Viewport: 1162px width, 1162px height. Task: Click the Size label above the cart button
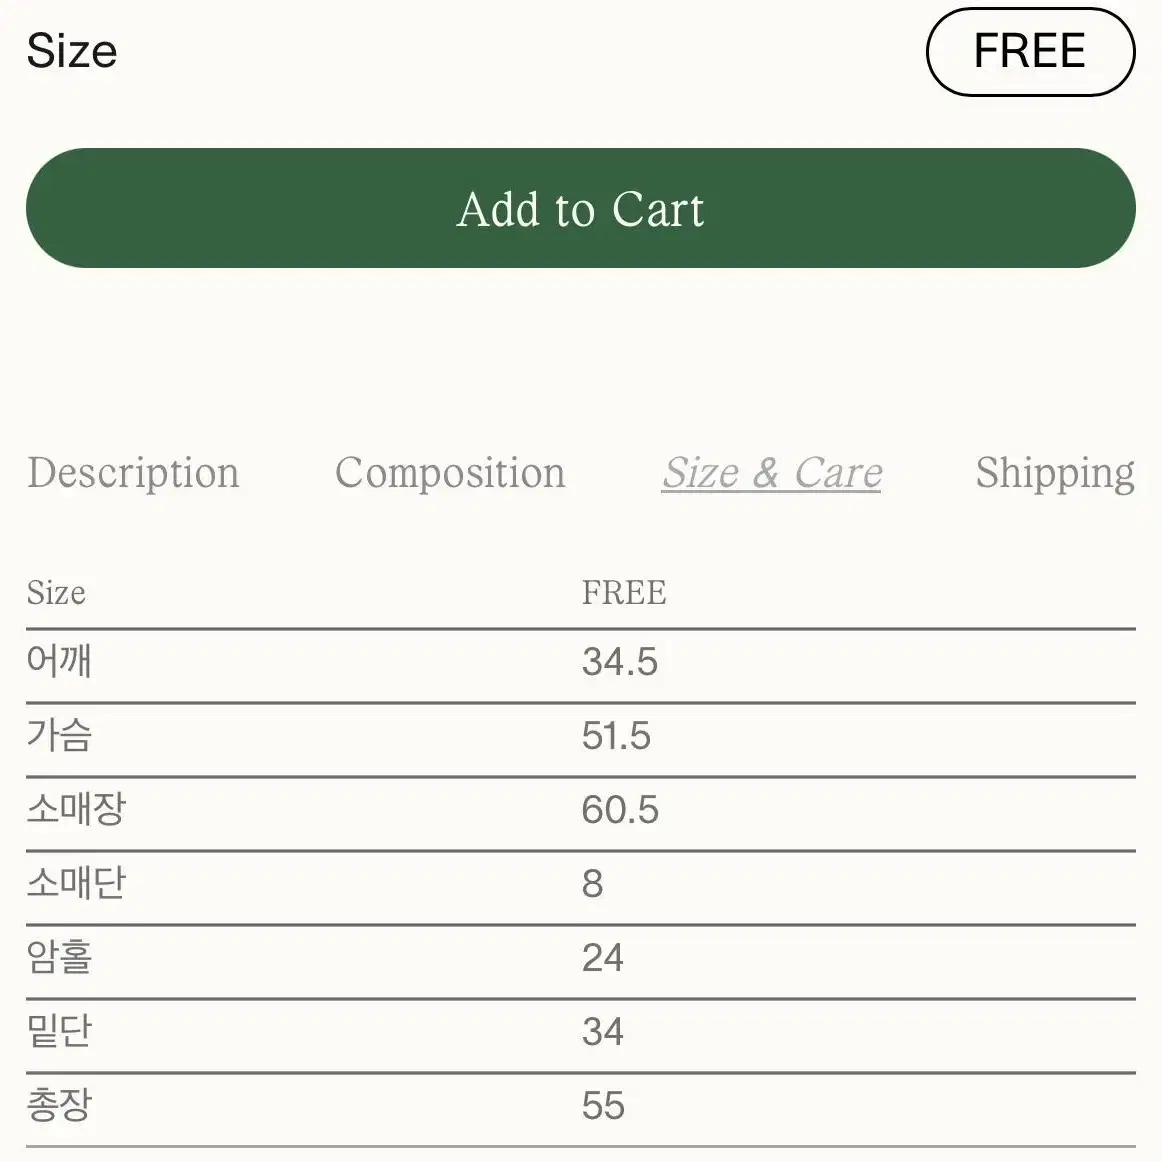click(x=72, y=51)
